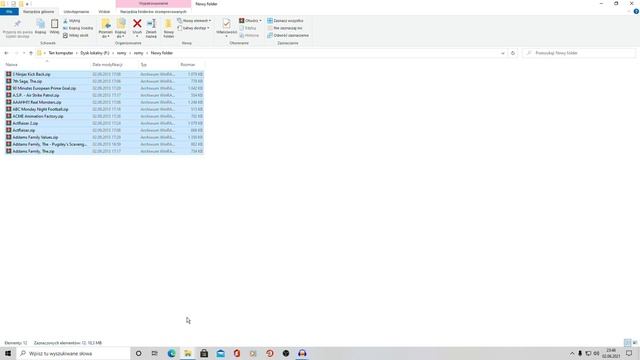Image resolution: width=640 pixels, height=360 pixels.
Task: Open the Przenieś do (move to) dropdown
Action: coord(106,28)
